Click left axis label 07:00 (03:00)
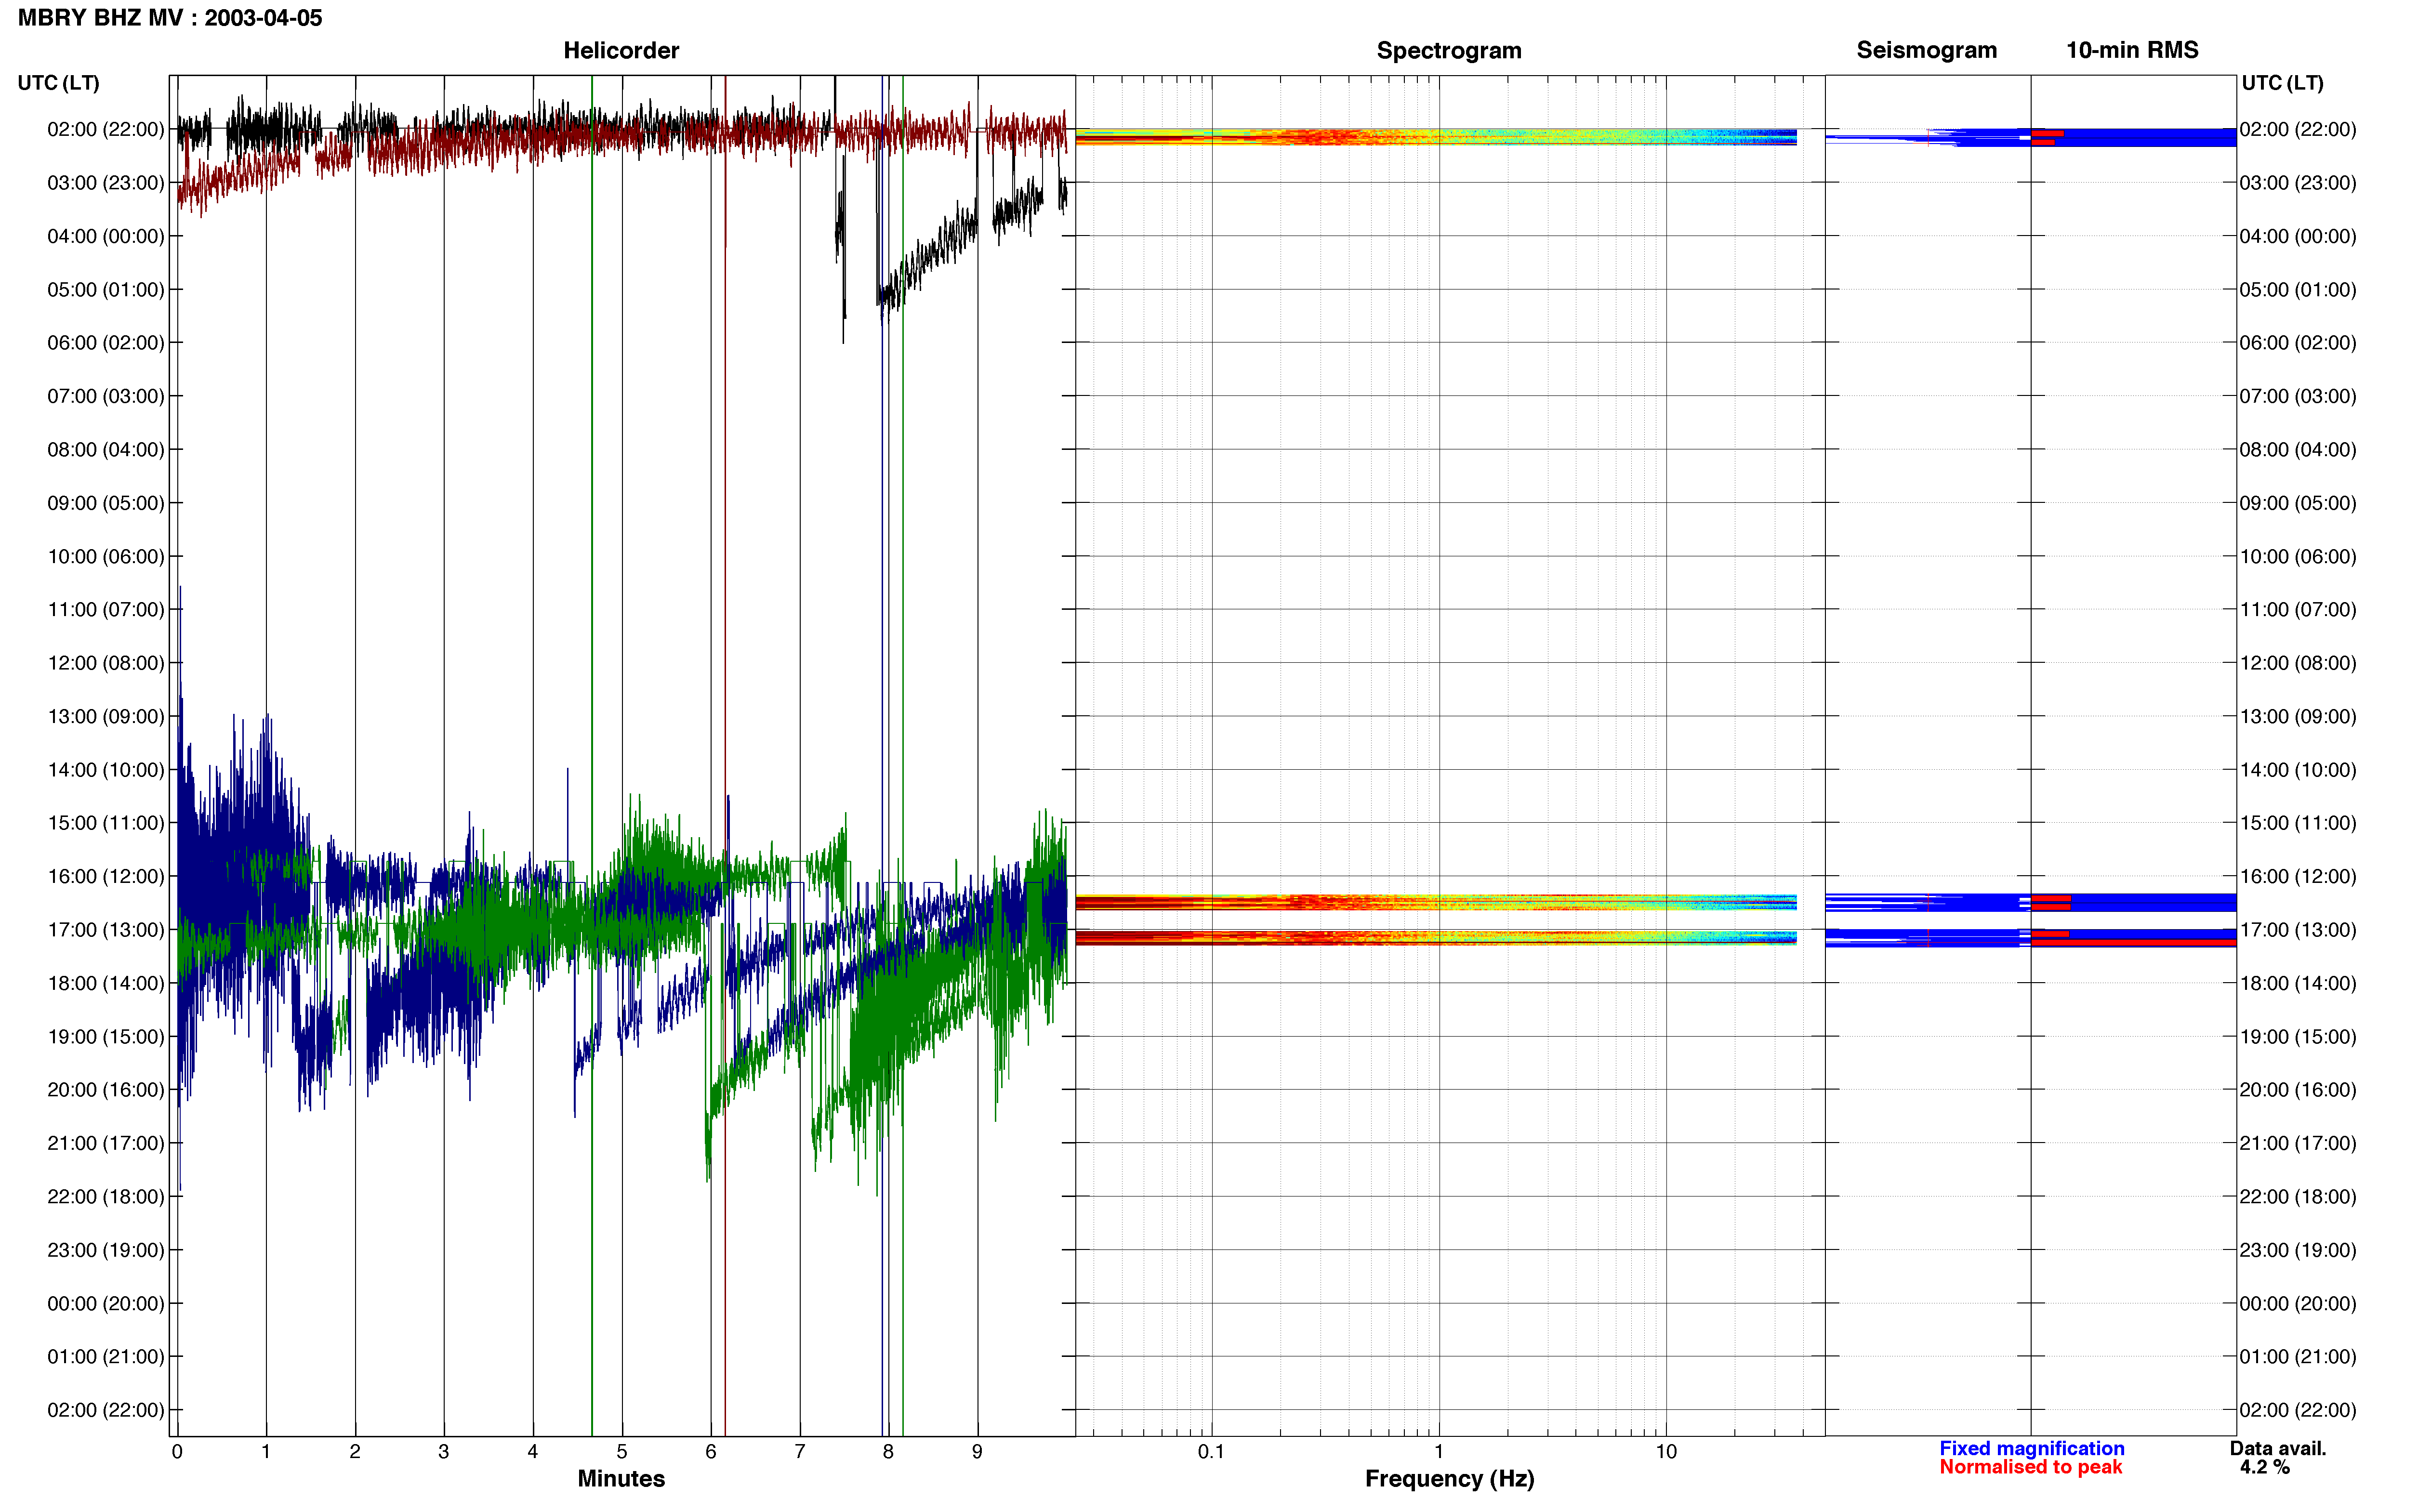This screenshot has width=2418, height=1512. [x=106, y=396]
